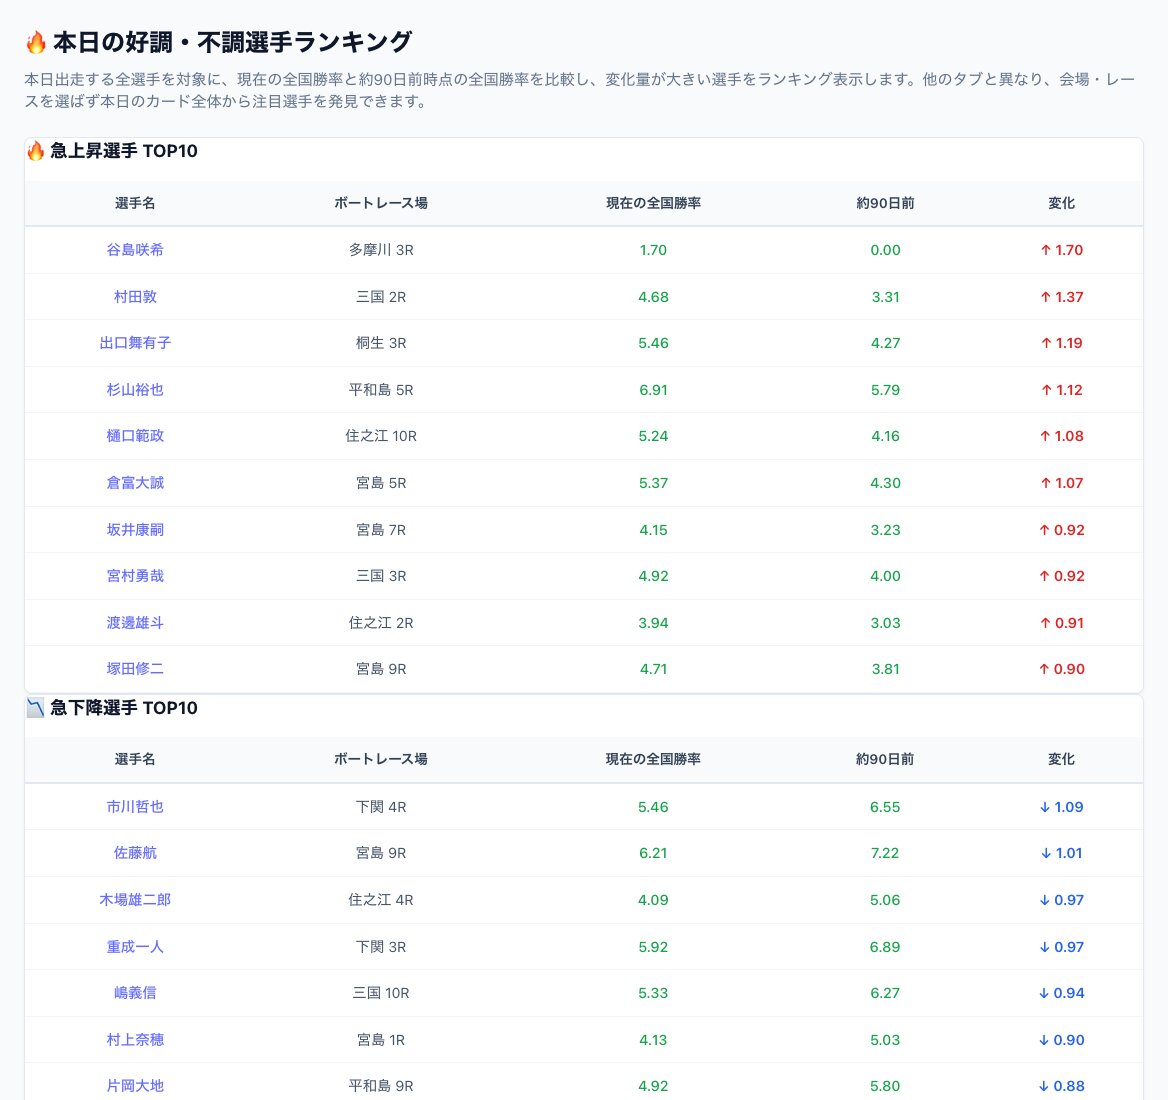This screenshot has width=1168, height=1100.
Task: Open player link 渡邊雄斗
Action: [135, 623]
